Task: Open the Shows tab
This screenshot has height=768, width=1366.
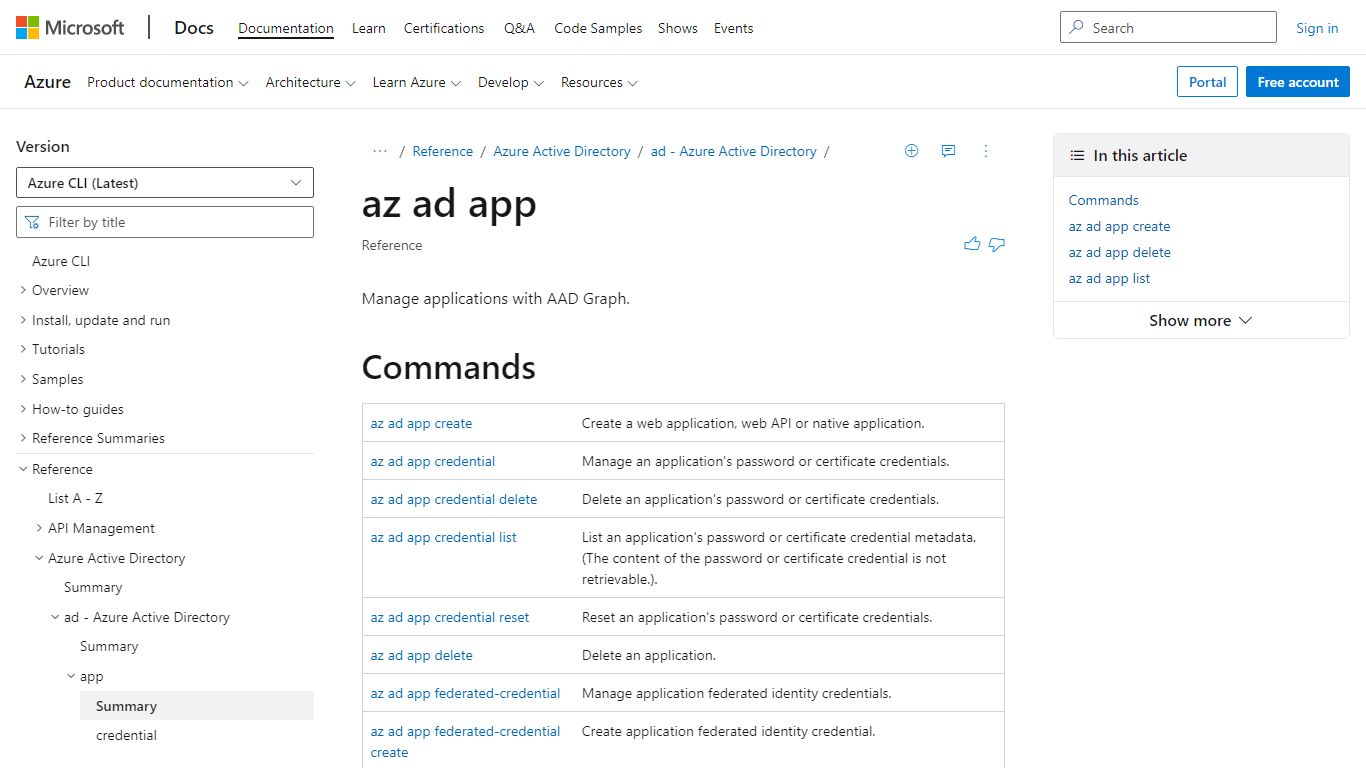Action: [x=678, y=28]
